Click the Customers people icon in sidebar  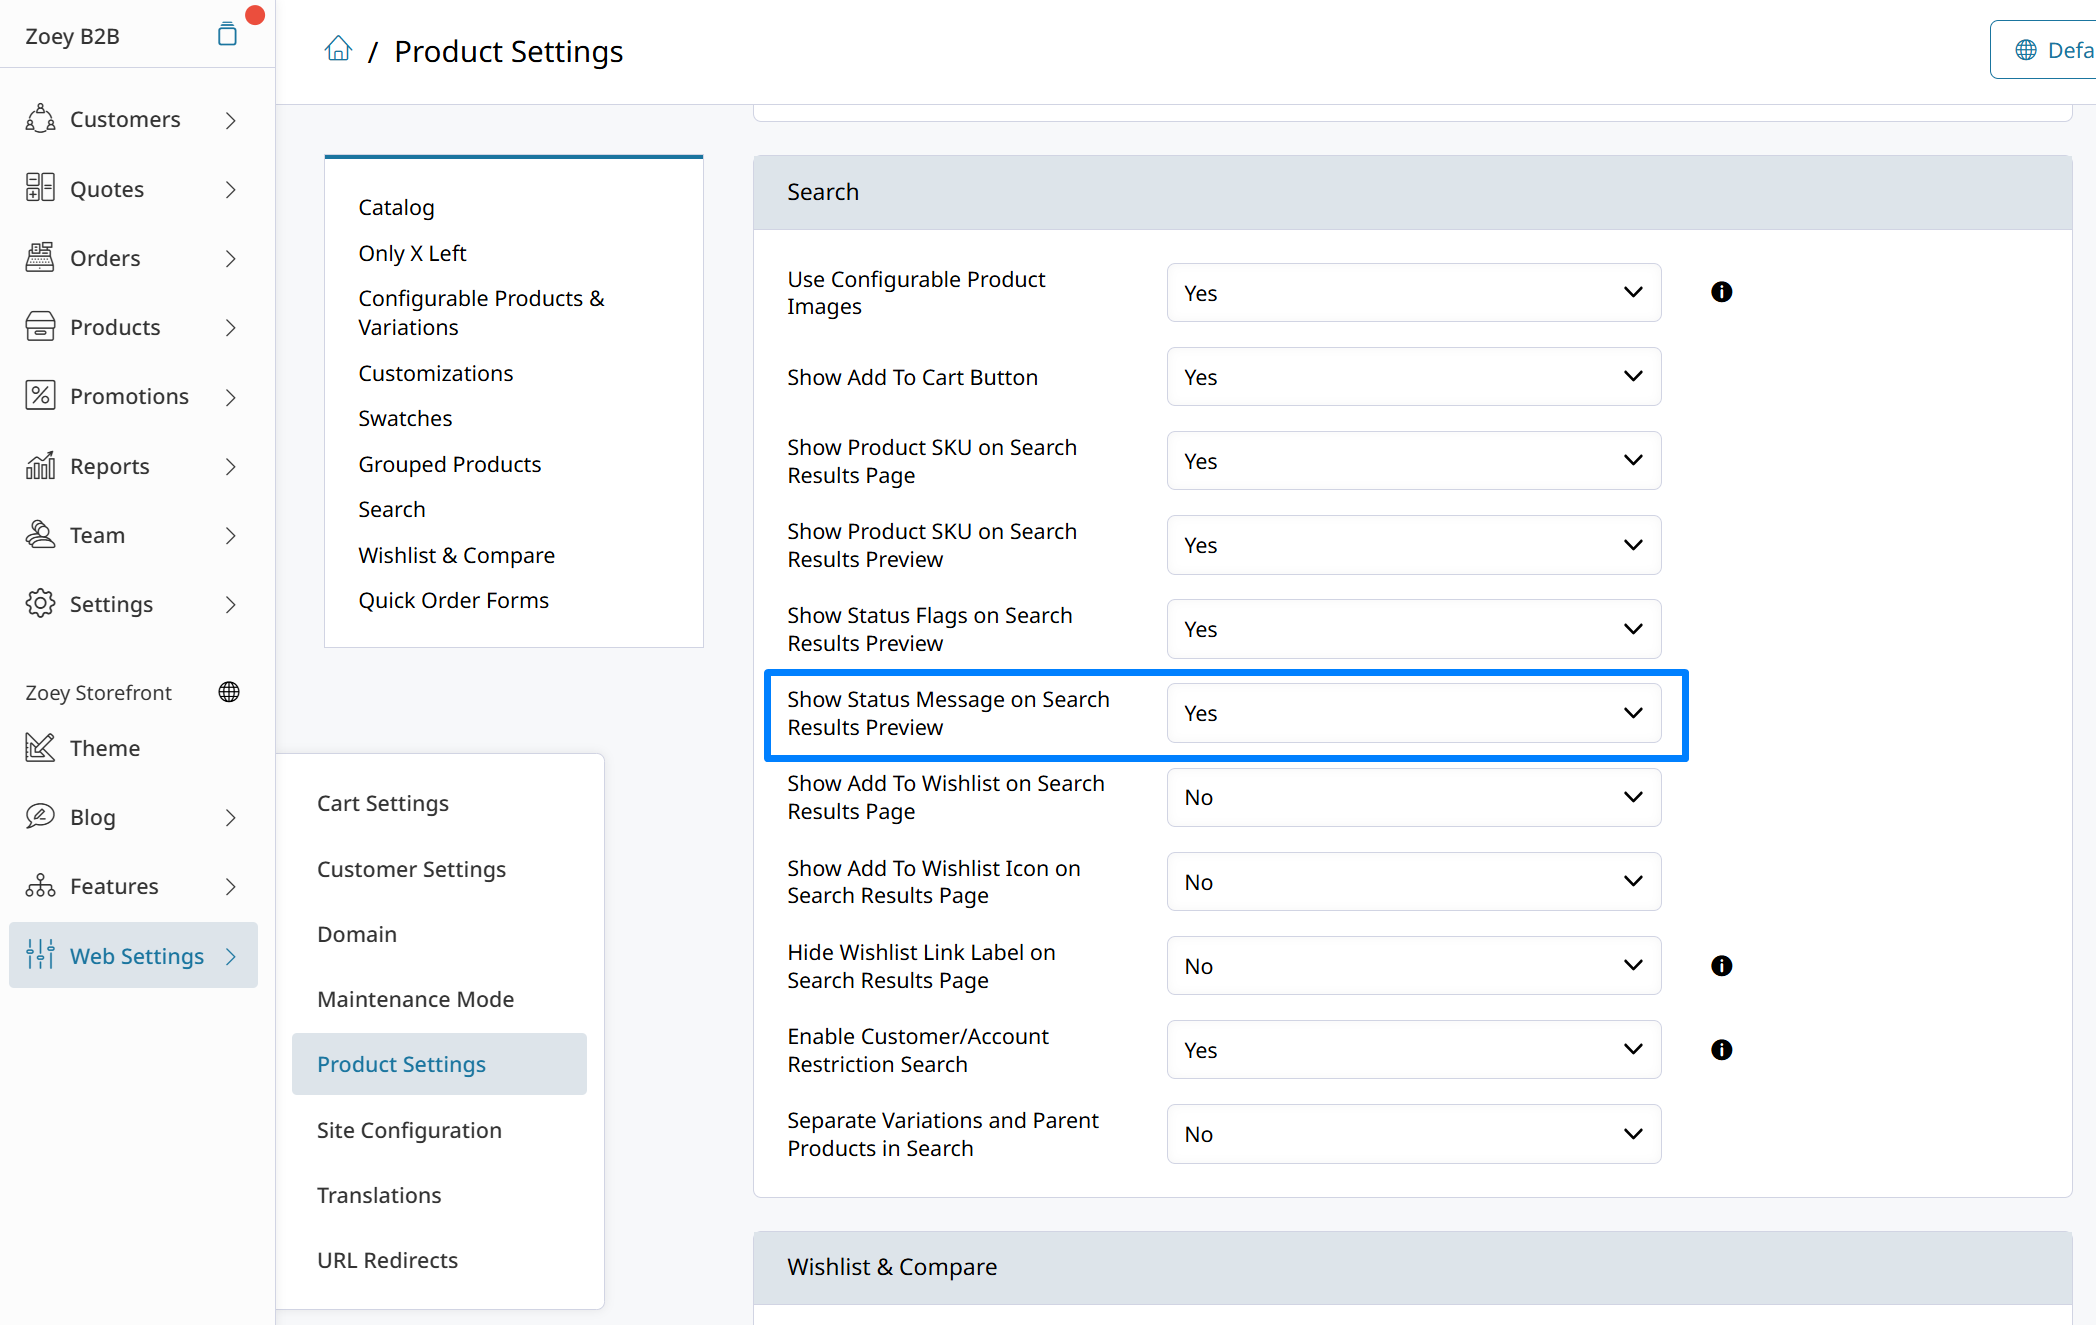tap(40, 119)
